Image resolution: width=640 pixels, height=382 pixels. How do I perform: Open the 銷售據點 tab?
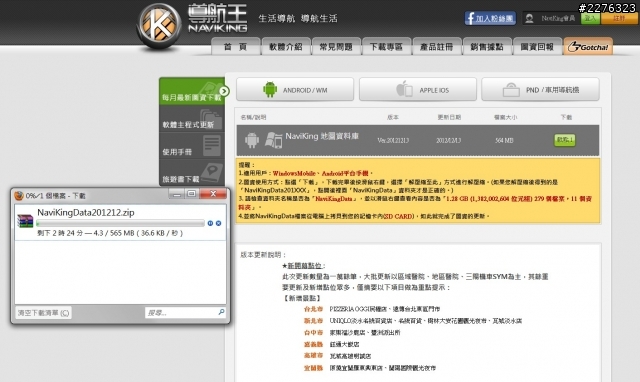click(487, 47)
